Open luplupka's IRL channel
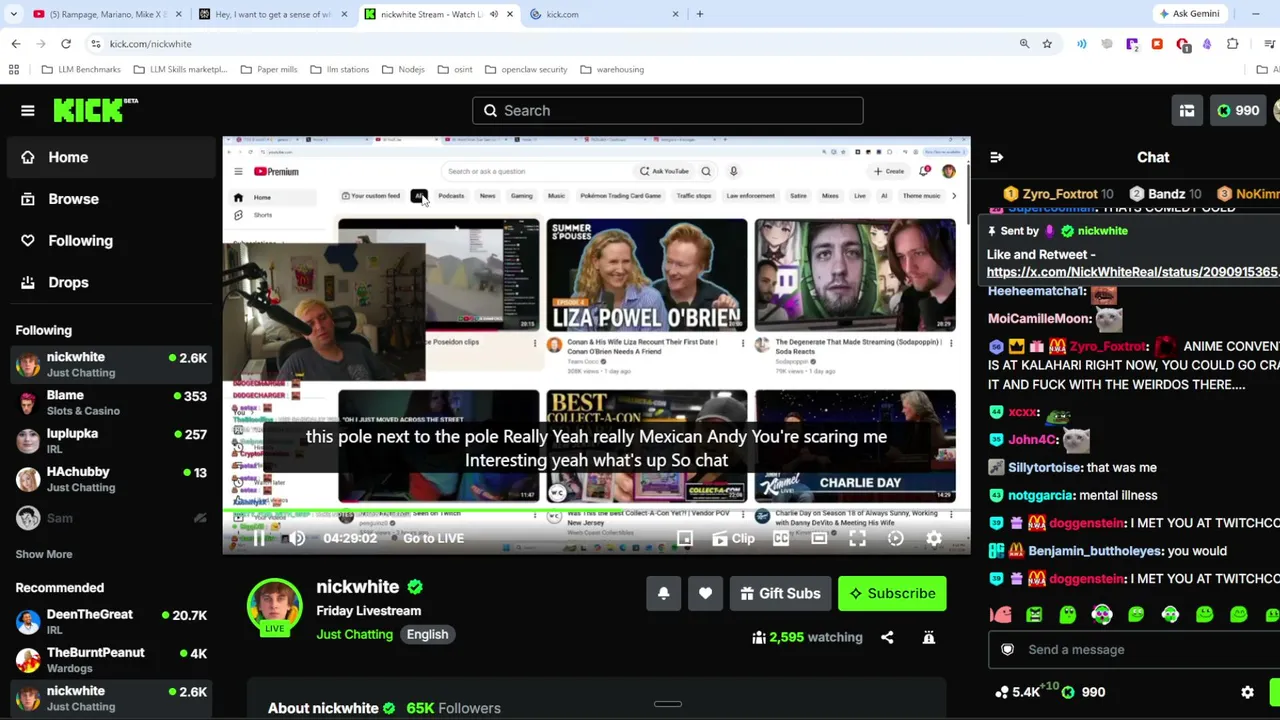The width and height of the screenshot is (1280, 720). click(x=110, y=441)
